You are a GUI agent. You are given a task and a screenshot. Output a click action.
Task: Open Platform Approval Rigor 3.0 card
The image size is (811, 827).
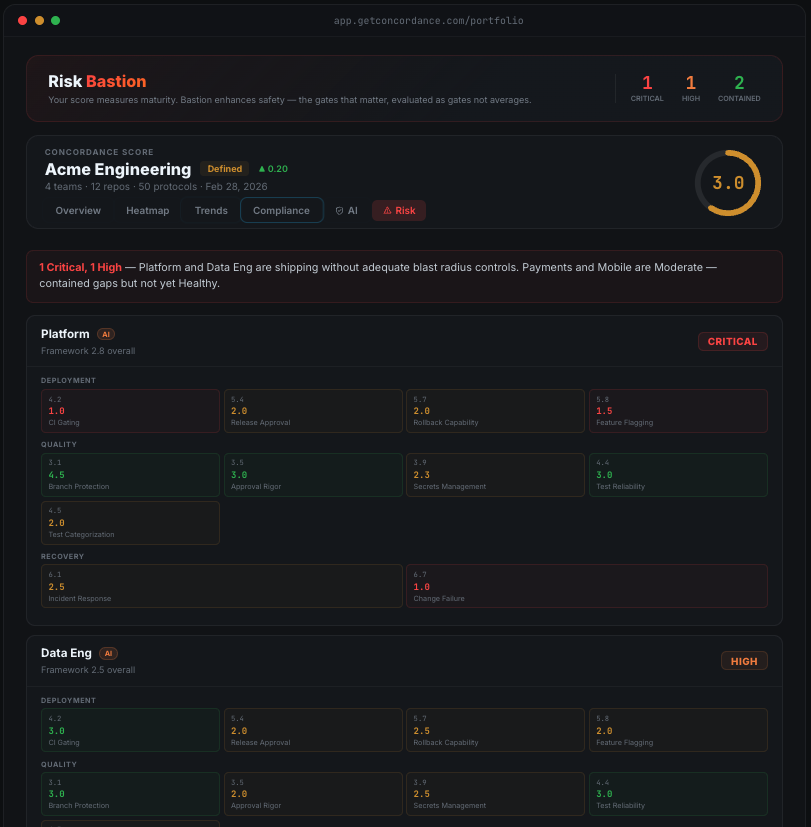tap(313, 475)
